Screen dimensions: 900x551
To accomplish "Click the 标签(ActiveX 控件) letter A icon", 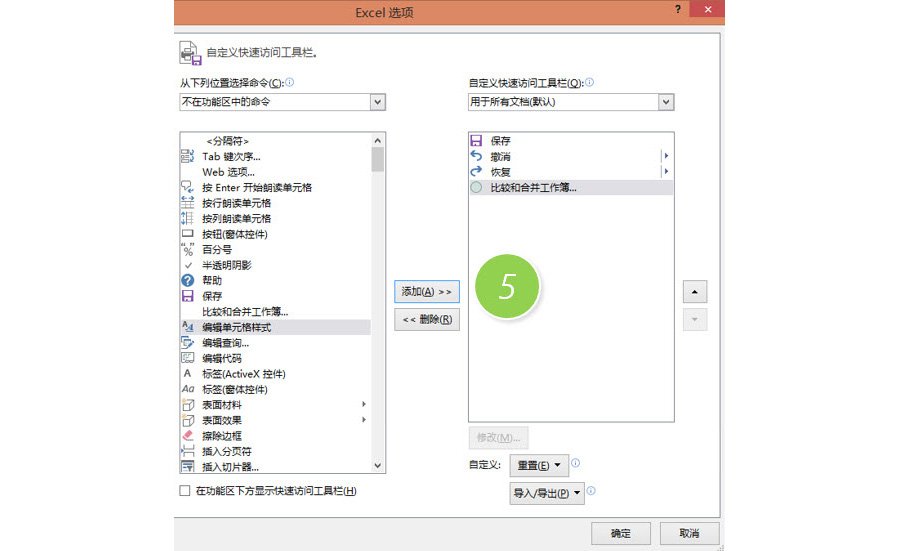I will [x=187, y=373].
